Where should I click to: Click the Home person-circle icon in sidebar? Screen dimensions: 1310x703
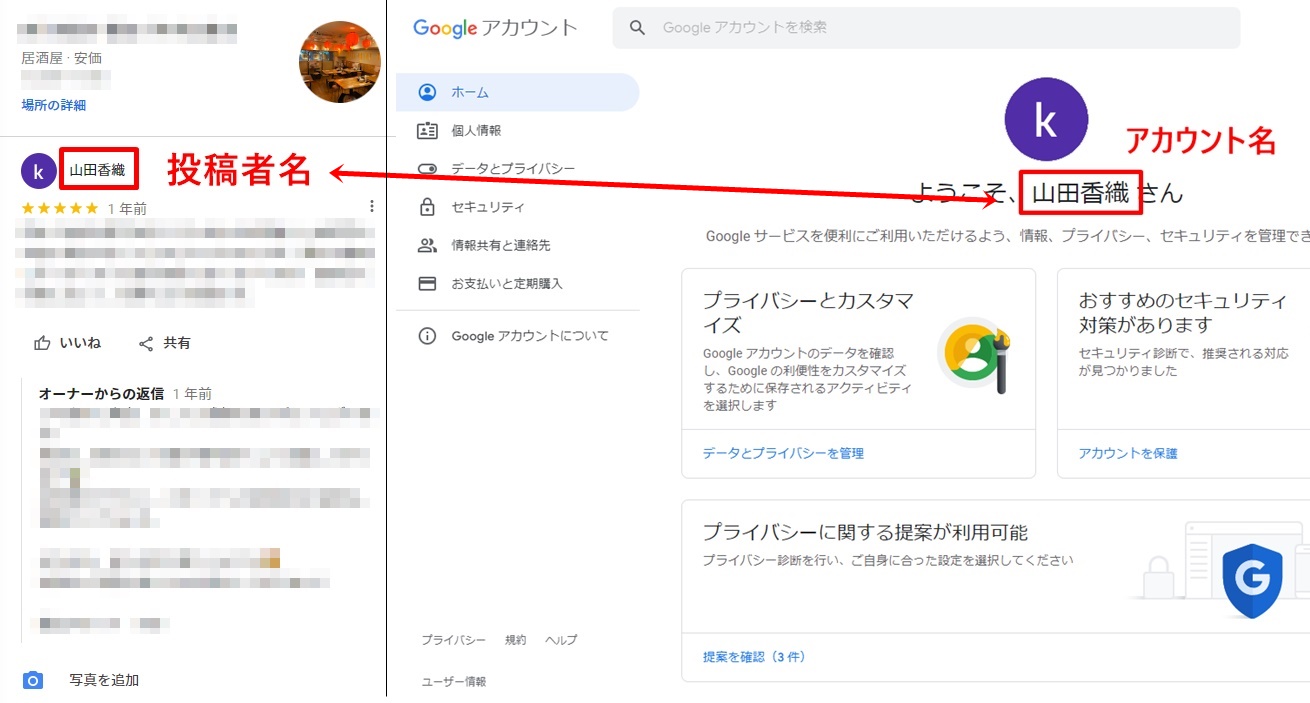[x=427, y=92]
